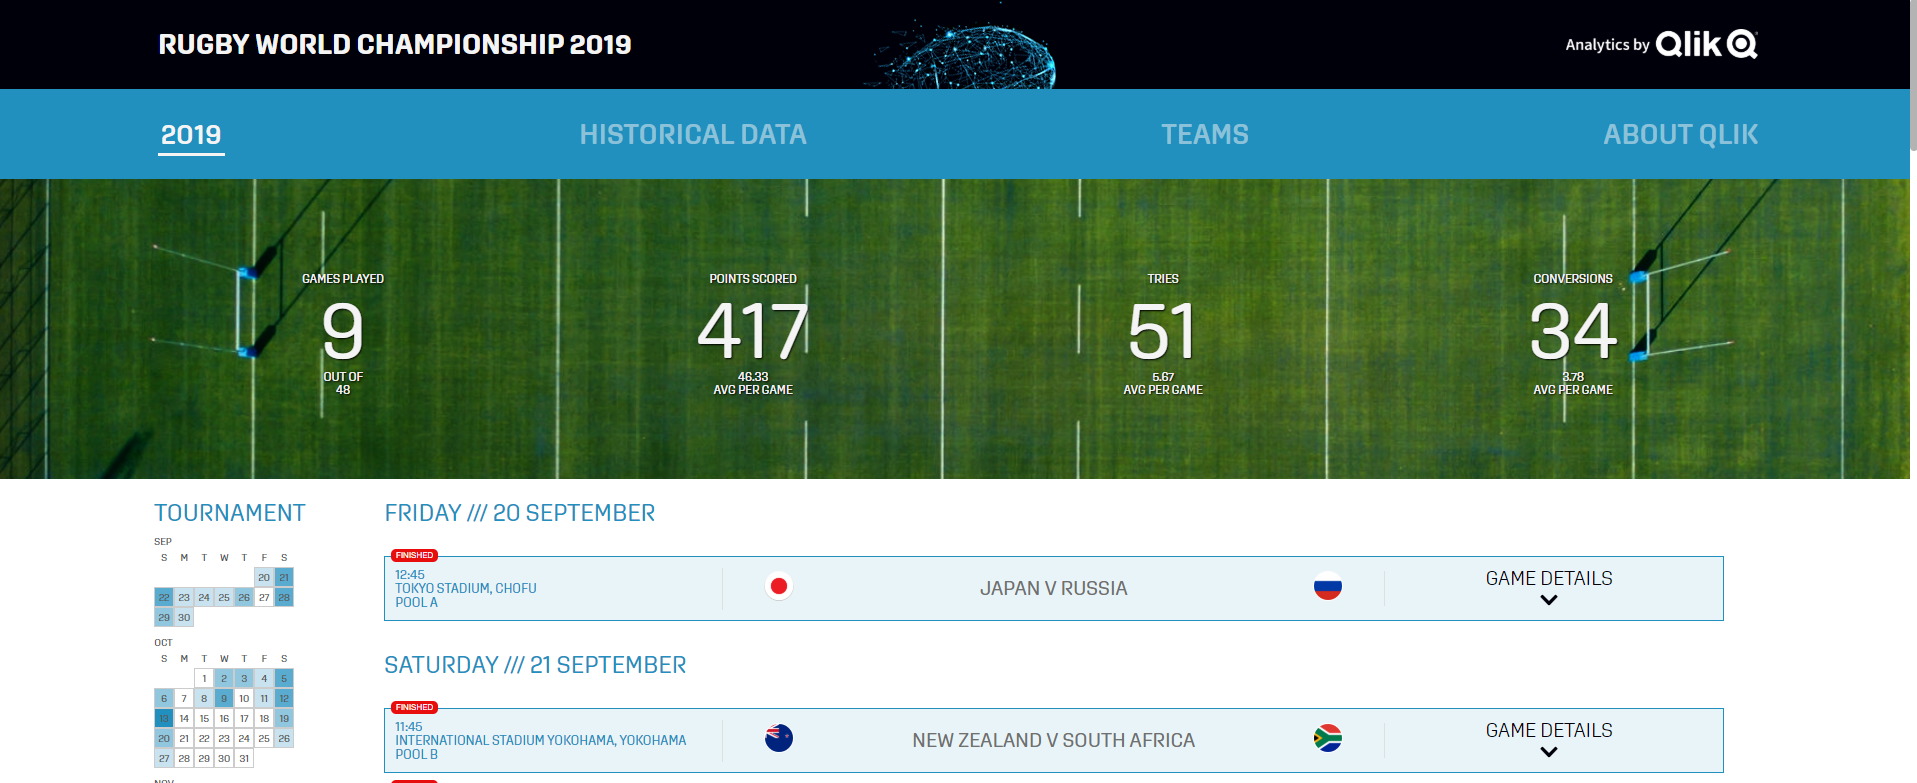This screenshot has width=1917, height=783.
Task: Click the South Africa flag icon
Action: coord(1328,738)
